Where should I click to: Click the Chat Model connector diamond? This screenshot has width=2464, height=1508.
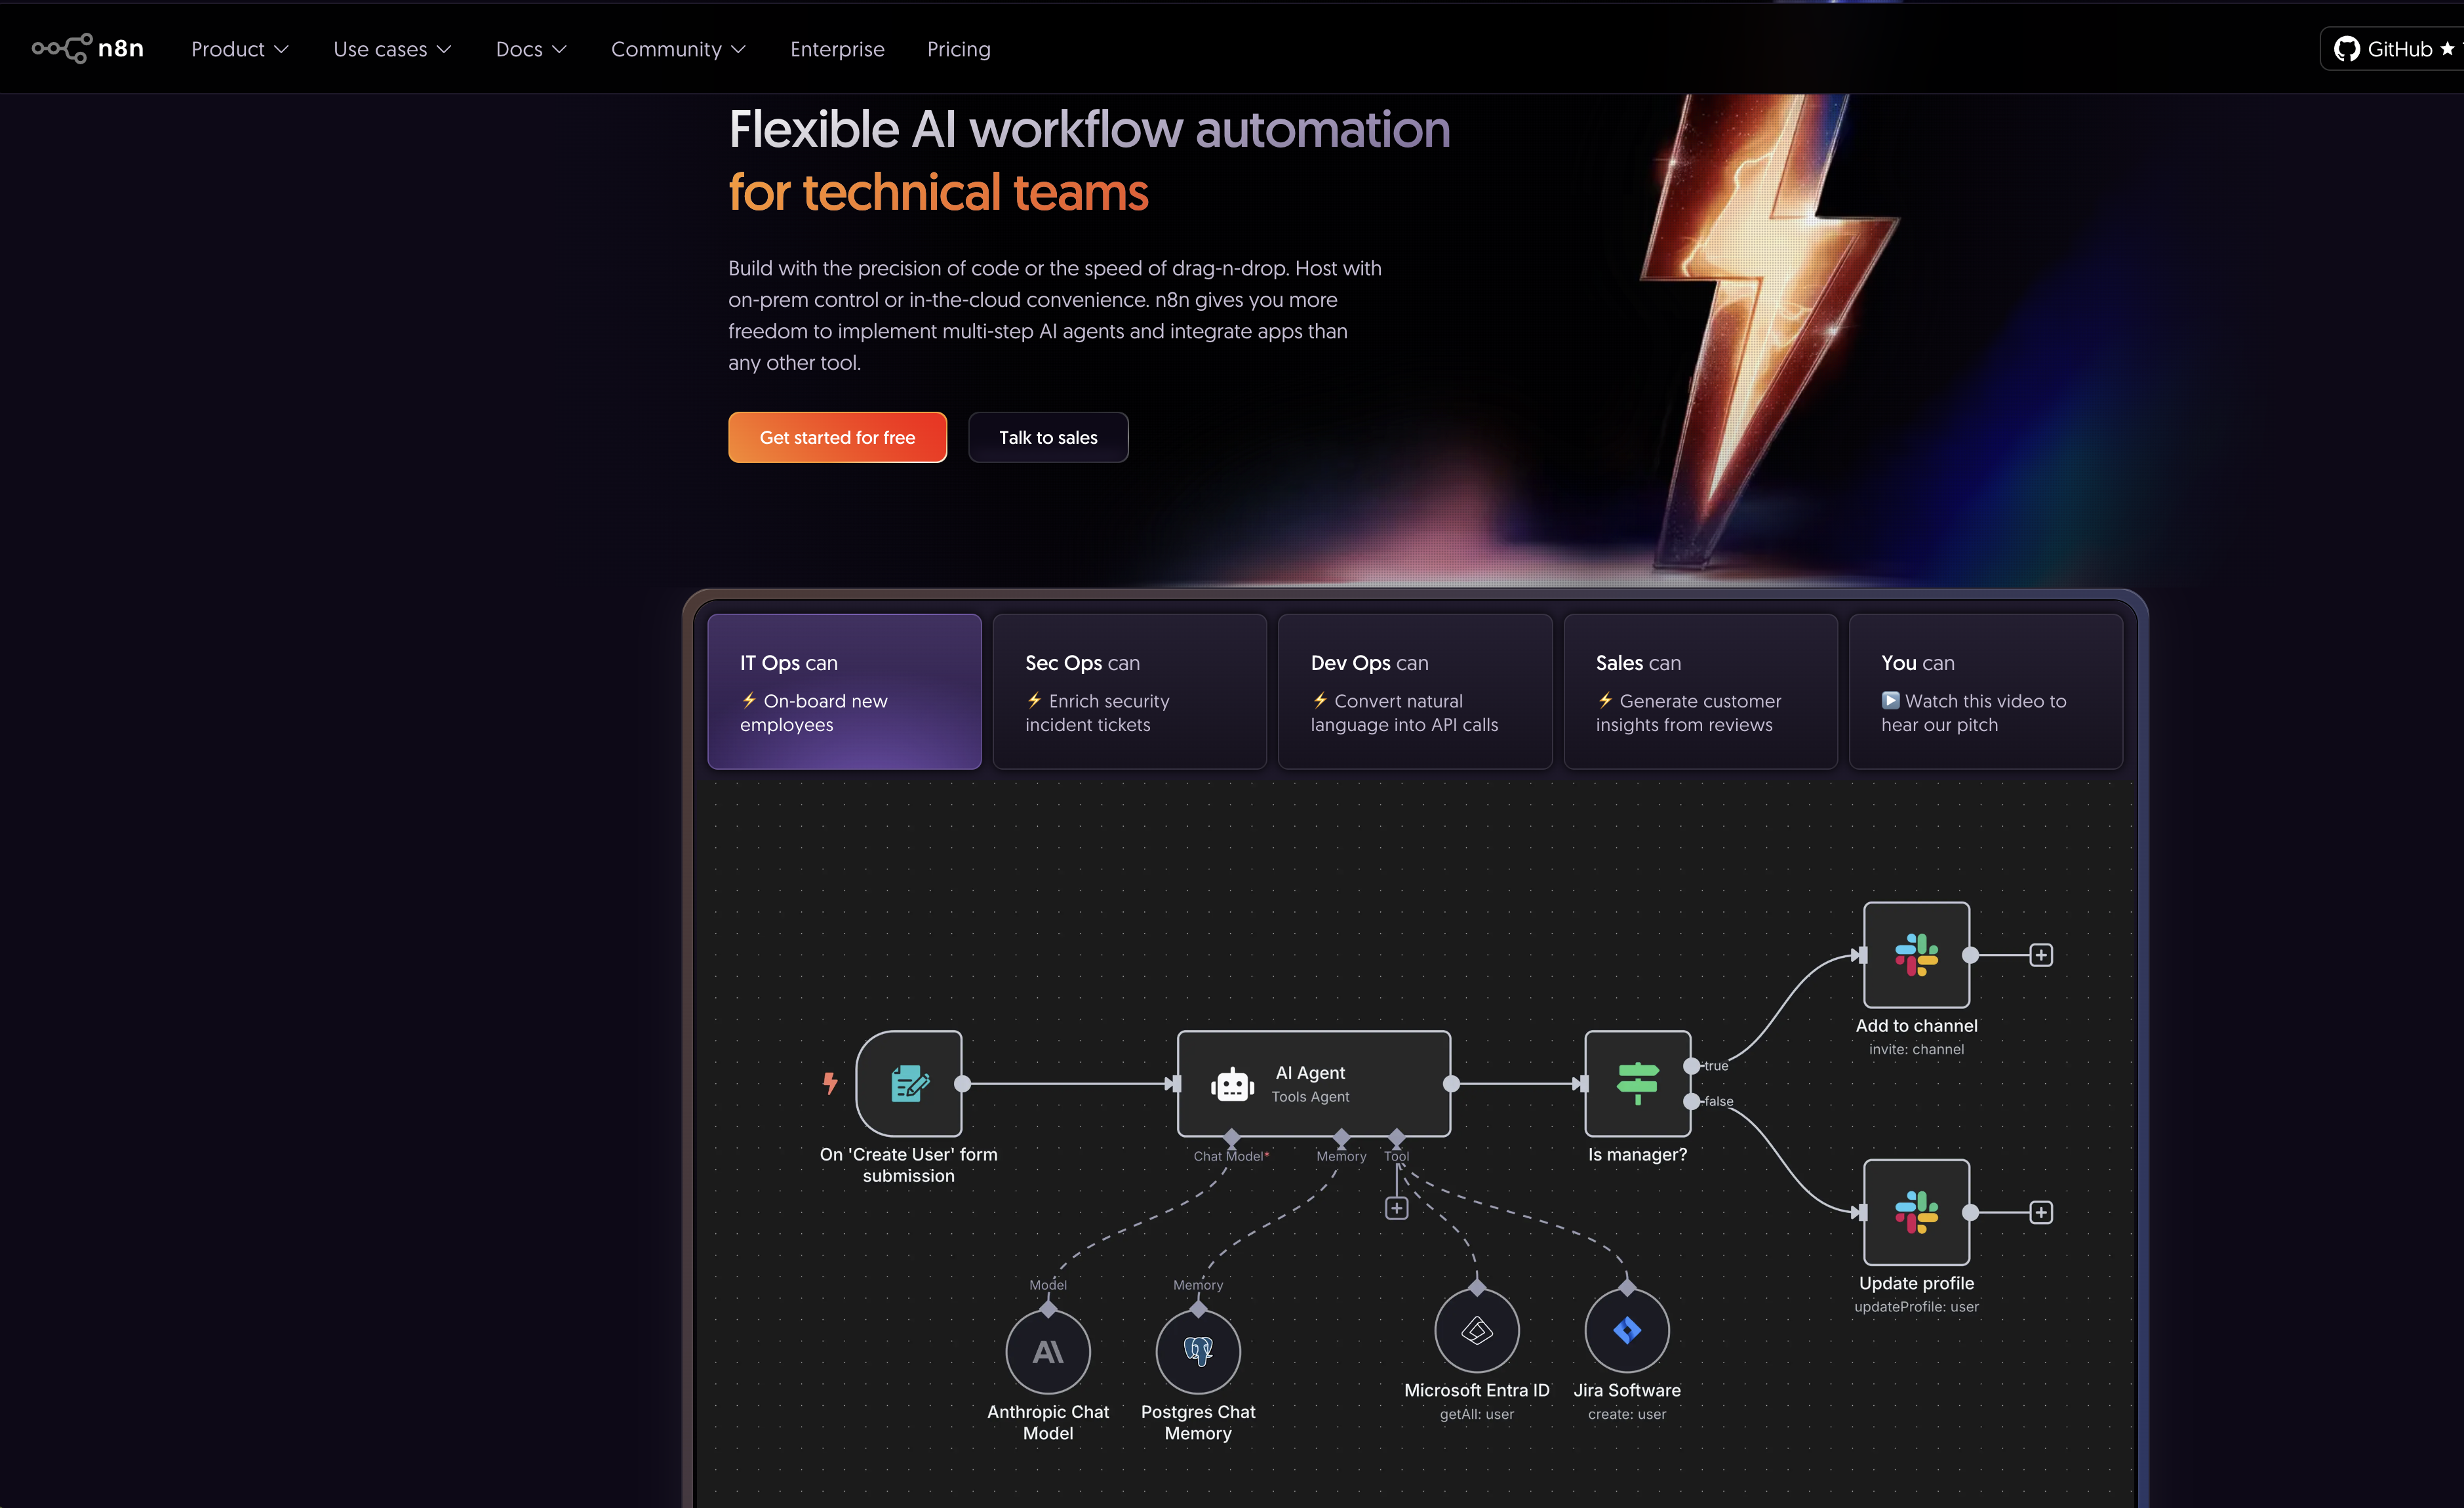click(x=1231, y=1137)
